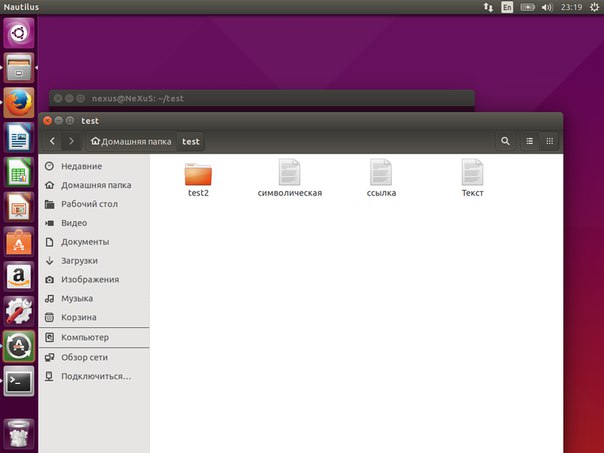This screenshot has height=453, width=604.
Task: Open Документы in the sidebar
Action: (x=94, y=242)
